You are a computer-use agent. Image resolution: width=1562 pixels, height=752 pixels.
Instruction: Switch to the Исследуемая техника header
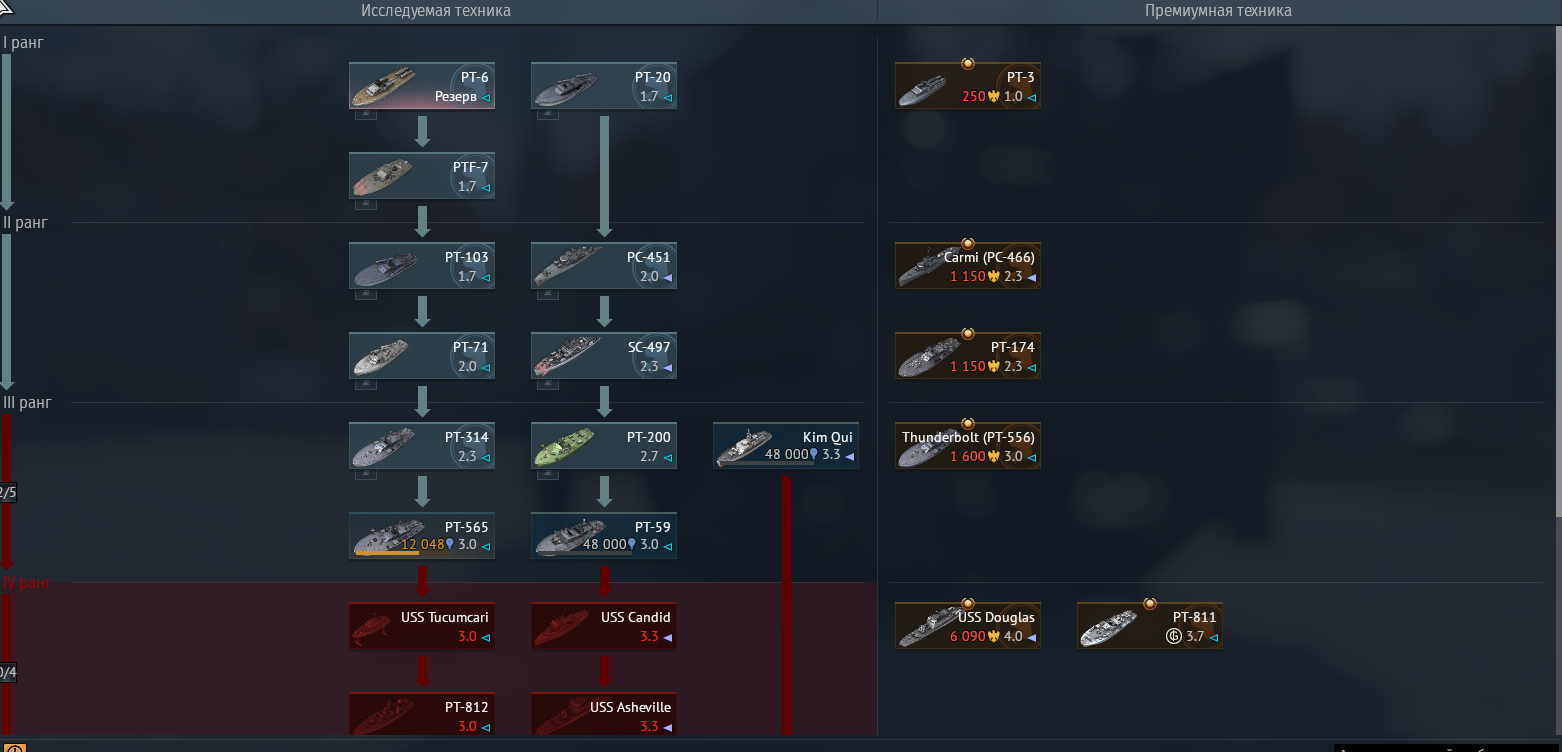(436, 11)
